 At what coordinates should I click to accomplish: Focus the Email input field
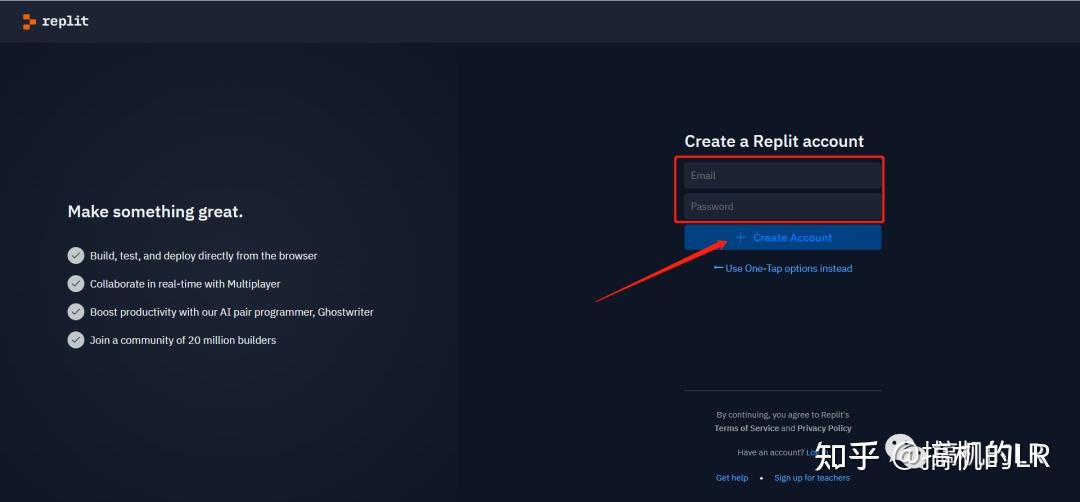[782, 176]
